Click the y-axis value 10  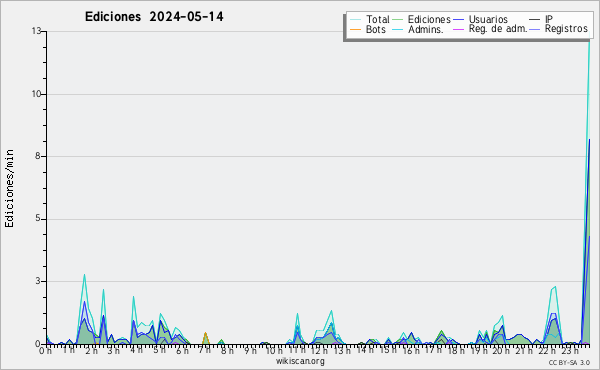(x=36, y=94)
